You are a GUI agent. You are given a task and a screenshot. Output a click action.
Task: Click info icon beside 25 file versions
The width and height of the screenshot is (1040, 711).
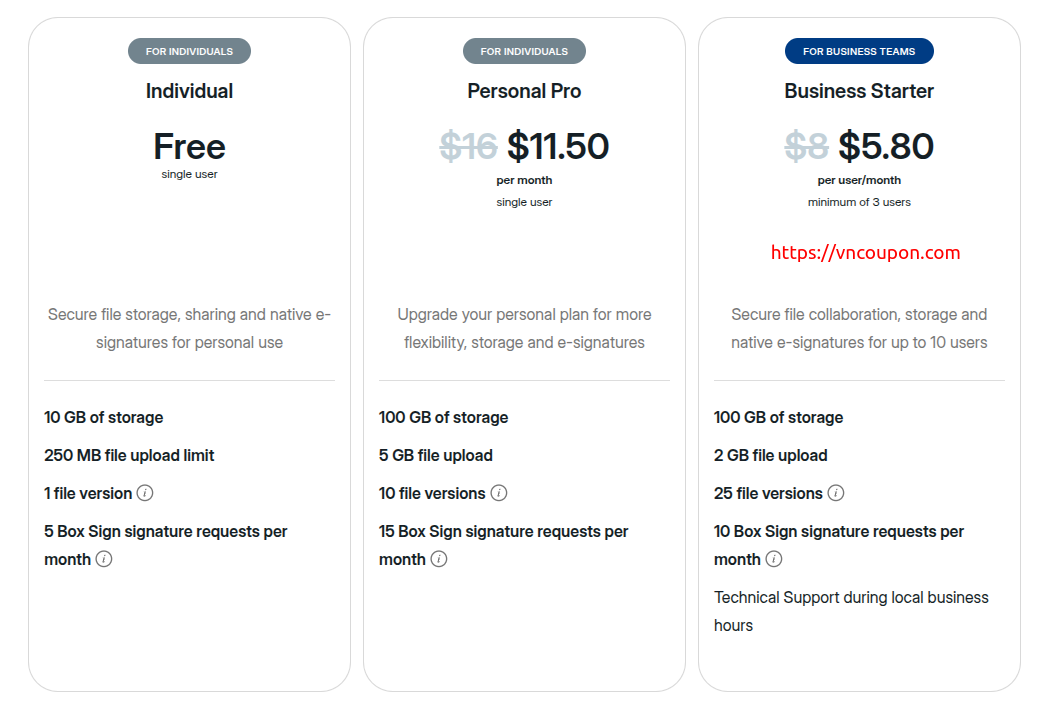[x=836, y=493]
